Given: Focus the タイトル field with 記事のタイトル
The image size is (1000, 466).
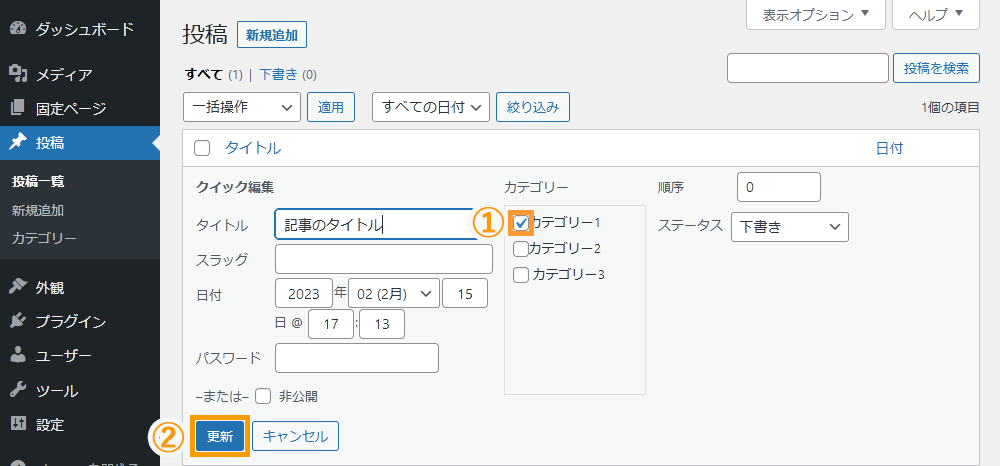Looking at the screenshot, I should tap(376, 224).
